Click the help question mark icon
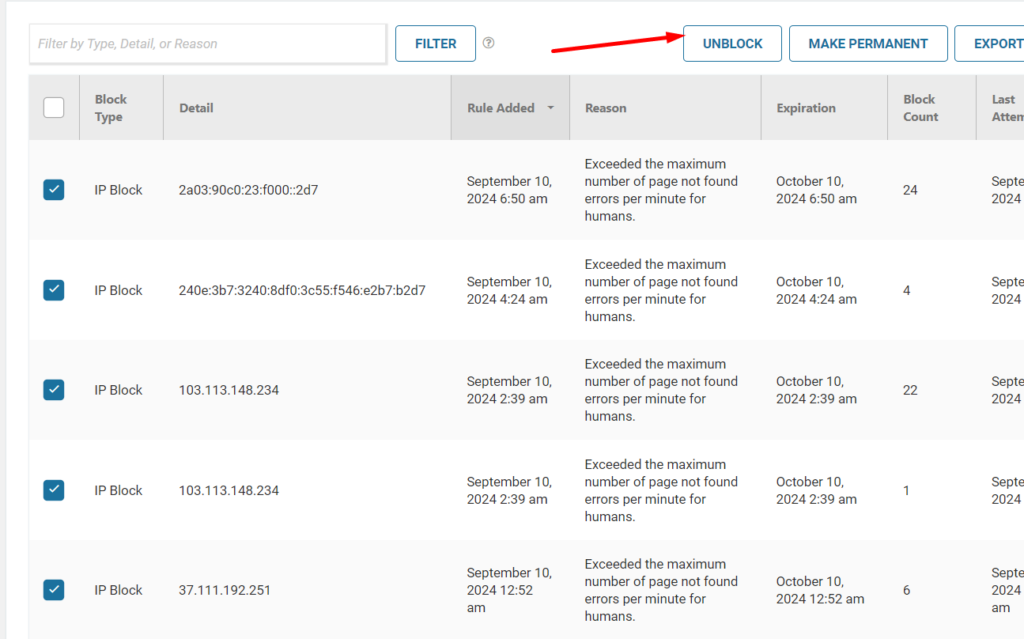The width and height of the screenshot is (1024, 639). point(489,43)
